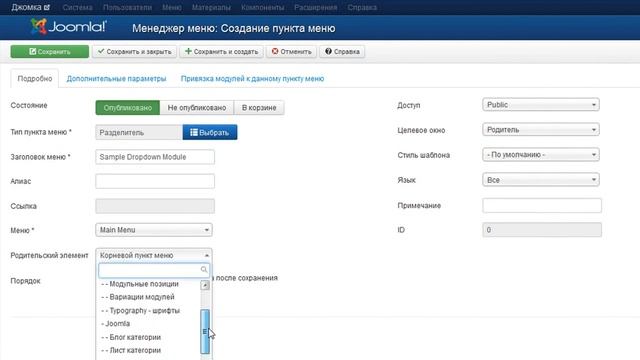Click the magnifier icon in dropdown search
The image size is (640, 360).
[204, 270]
